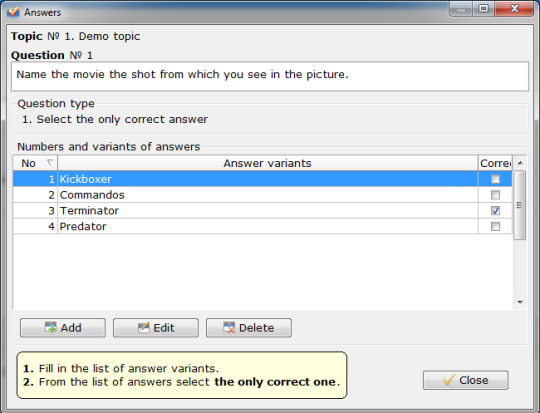The height and width of the screenshot is (413, 540).
Task: Maximize the Answers window
Action: point(484,8)
